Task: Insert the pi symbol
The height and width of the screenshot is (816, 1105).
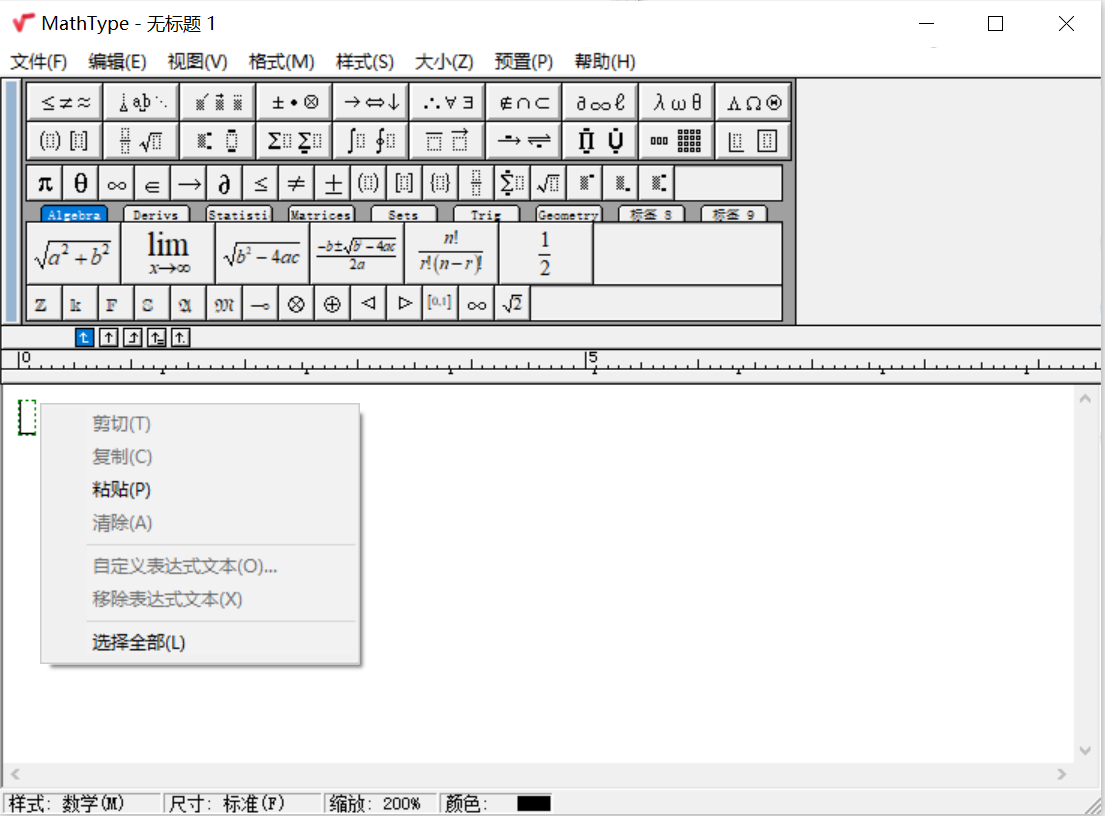Action: click(45, 184)
